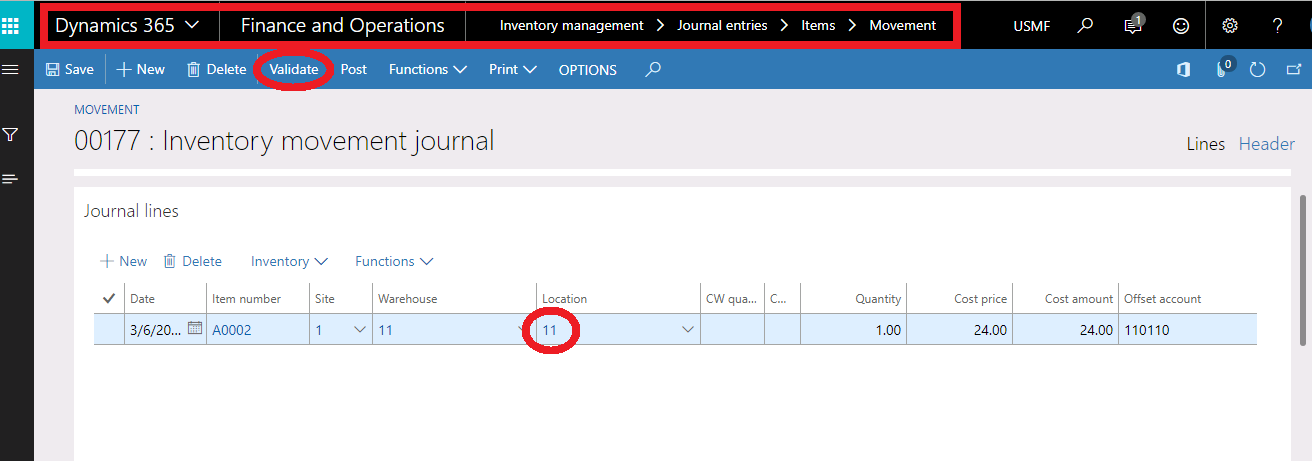Sort by Date column header

142,299
